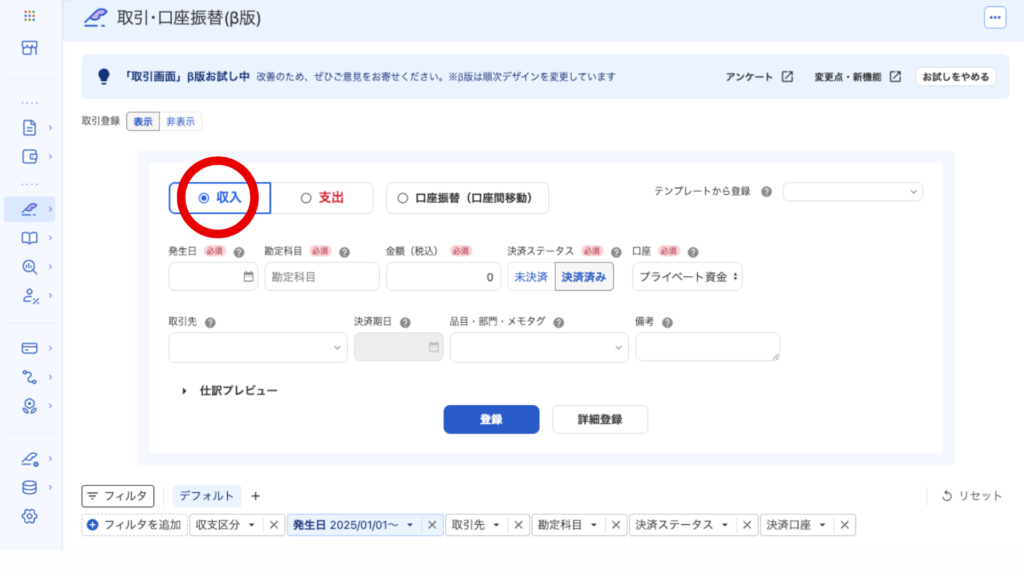
Task: Remove the 取引先 filter with its X
Action: (x=518, y=525)
